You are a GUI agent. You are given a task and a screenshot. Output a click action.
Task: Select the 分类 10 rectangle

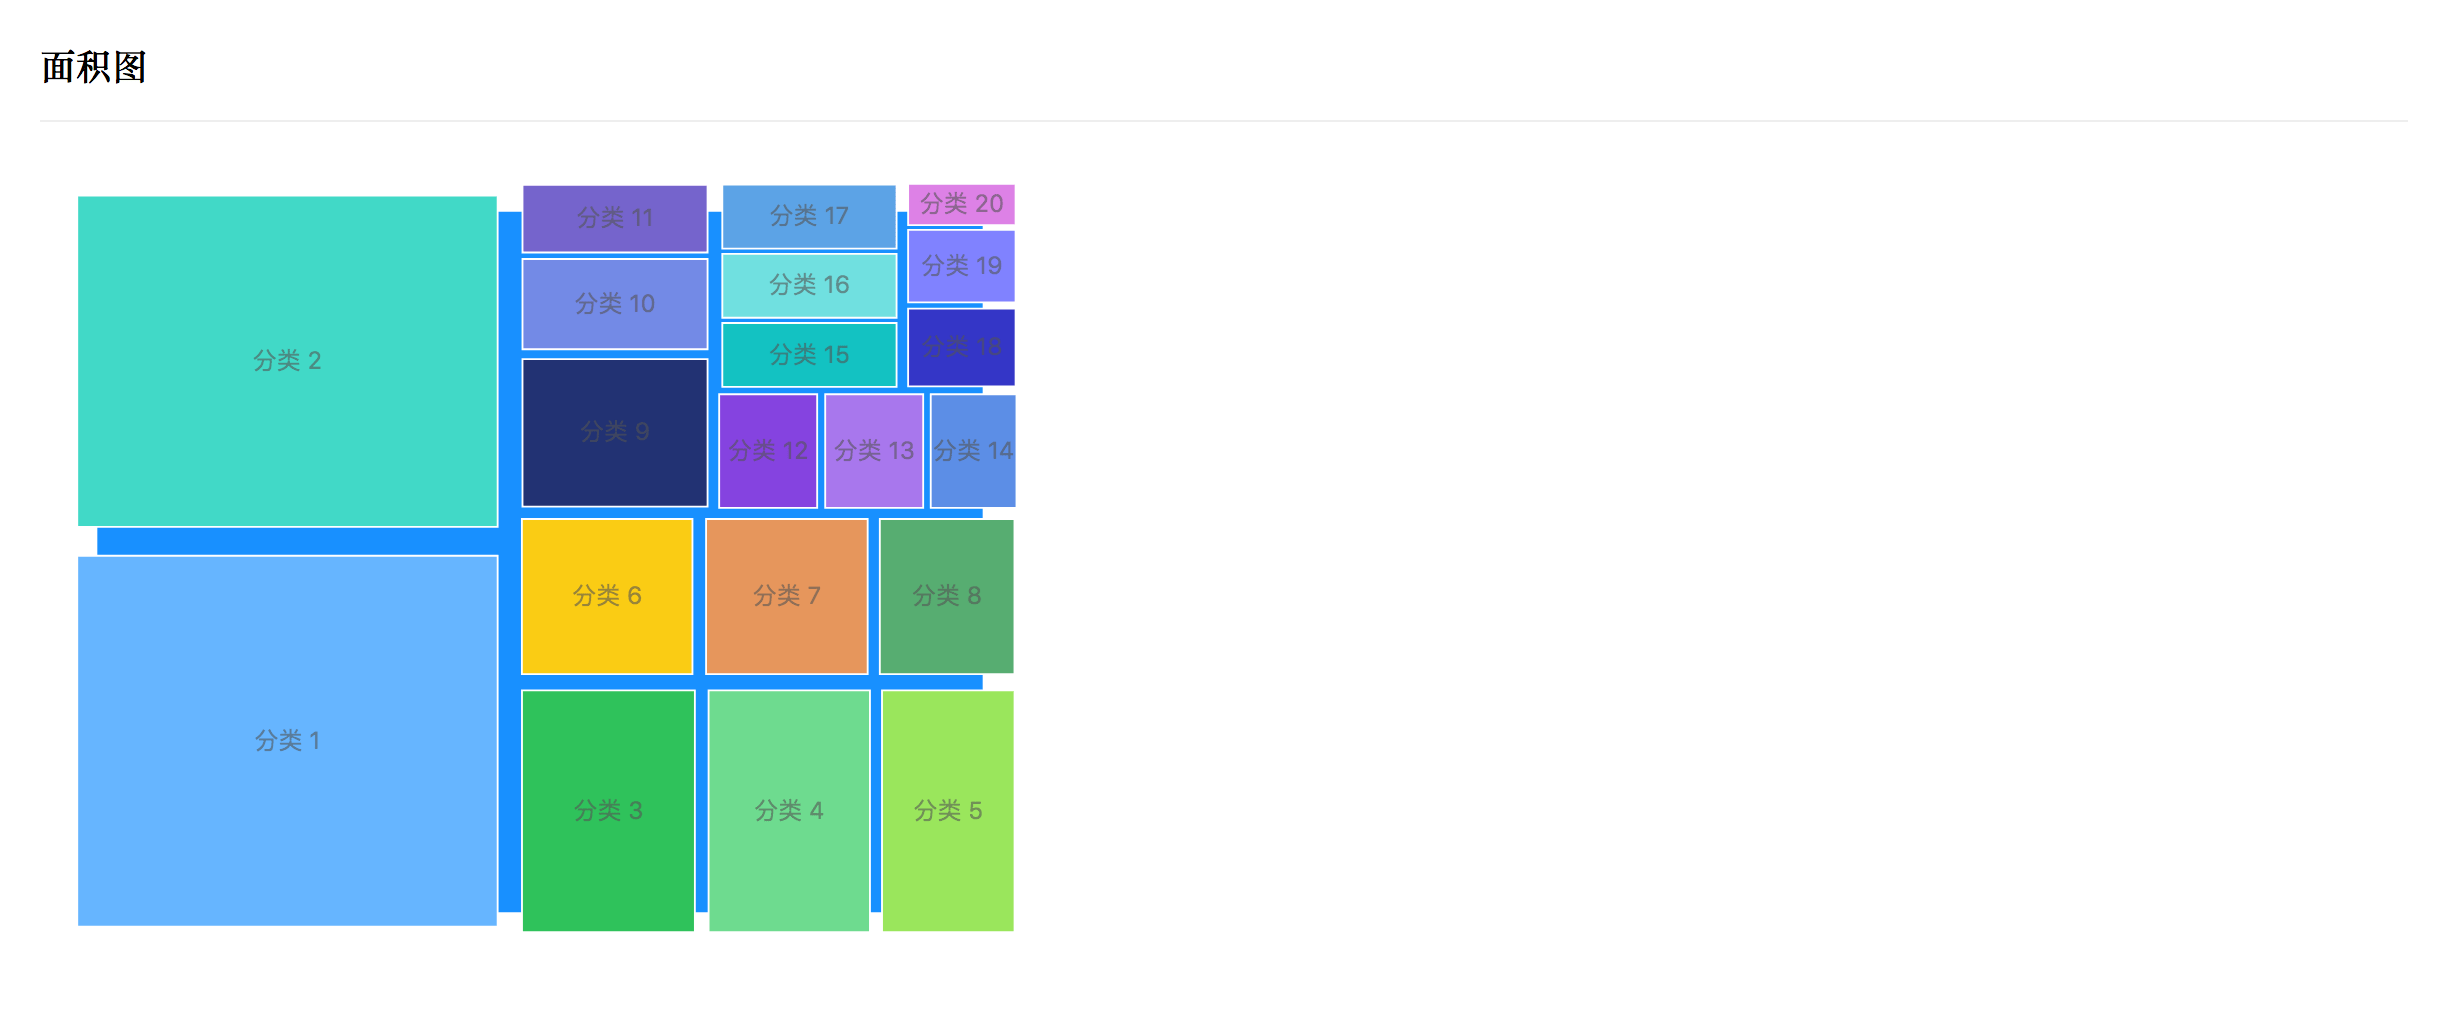tap(615, 304)
